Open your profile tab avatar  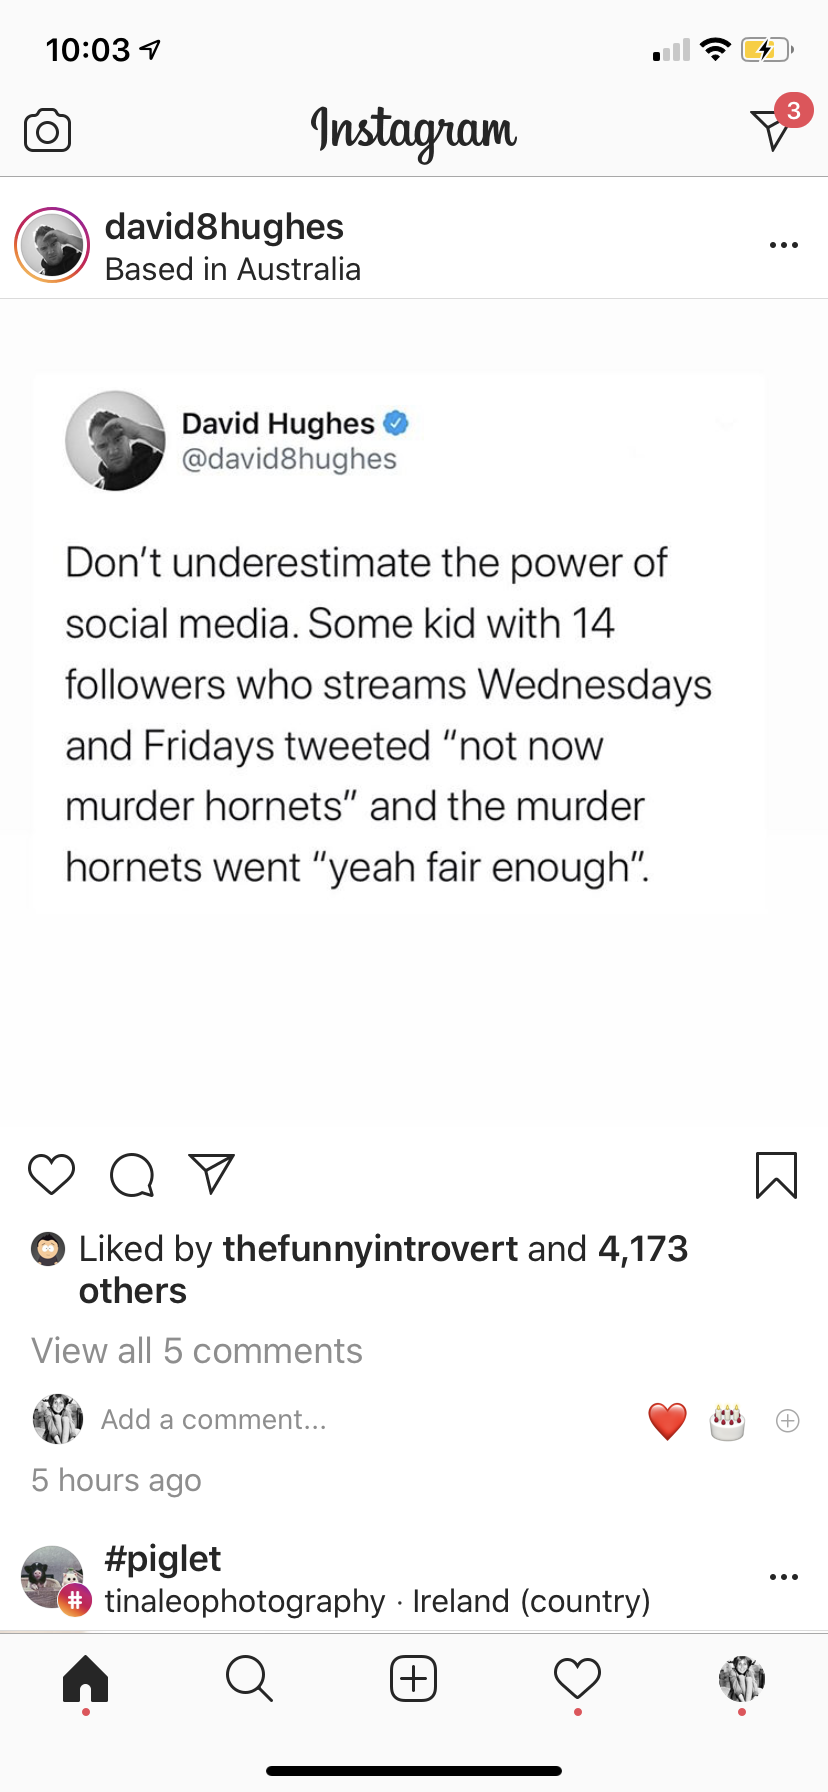click(x=741, y=1678)
